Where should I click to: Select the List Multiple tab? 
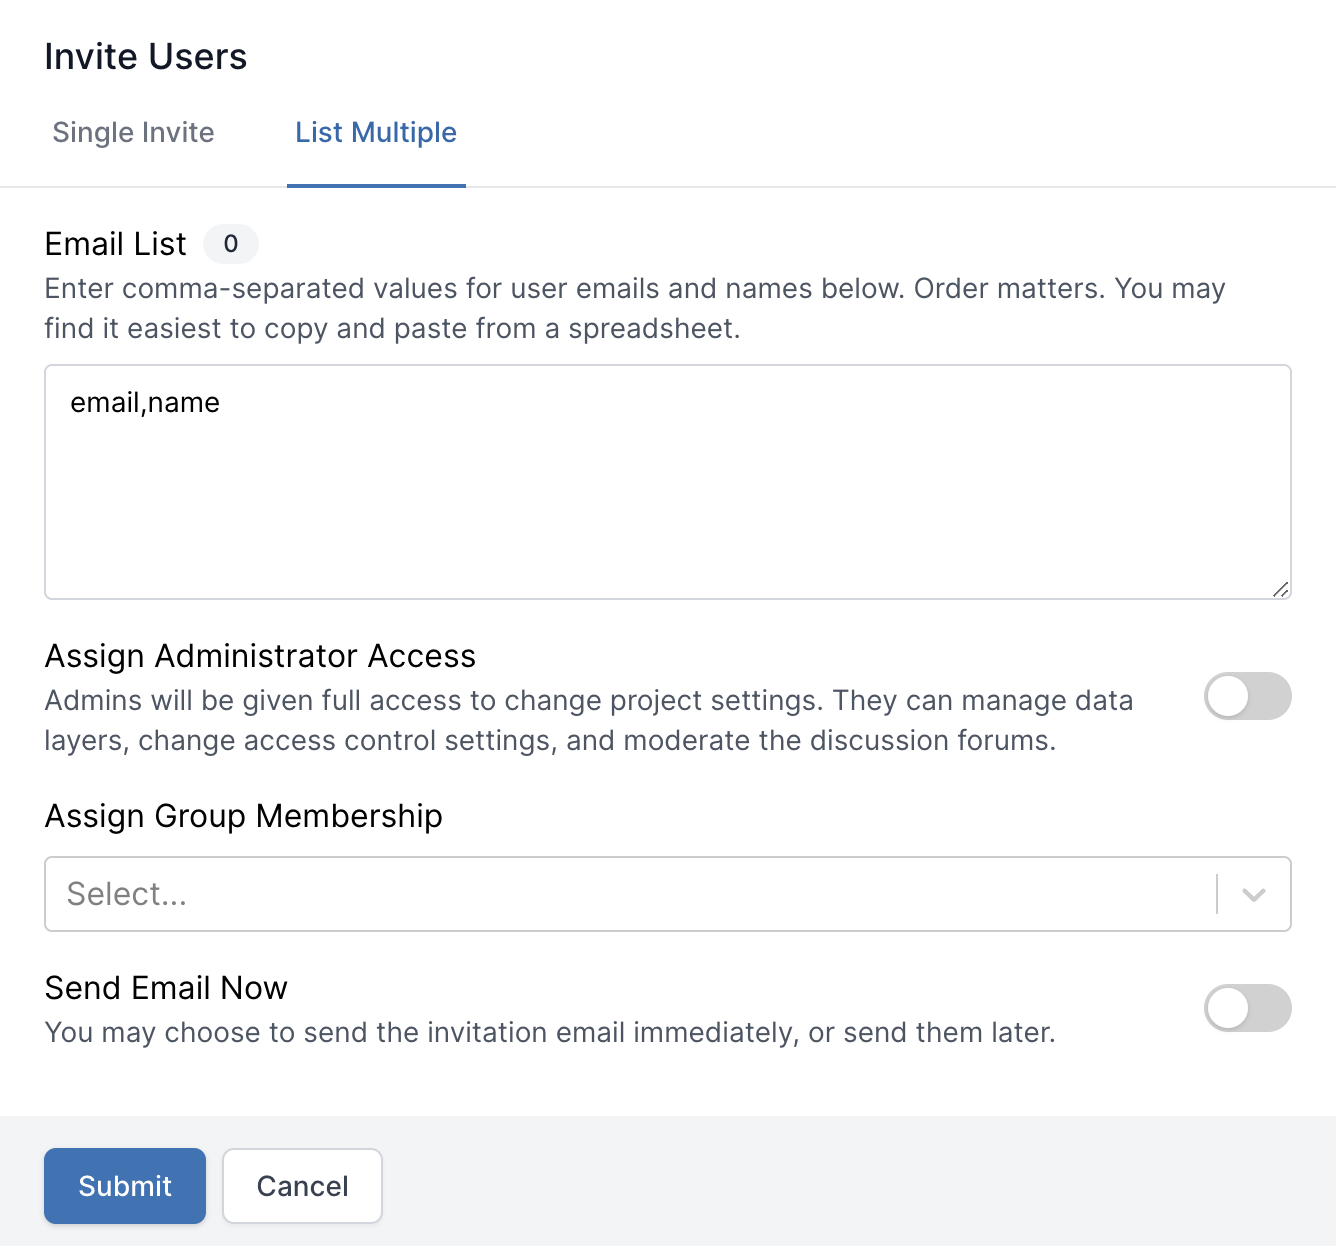tap(376, 133)
